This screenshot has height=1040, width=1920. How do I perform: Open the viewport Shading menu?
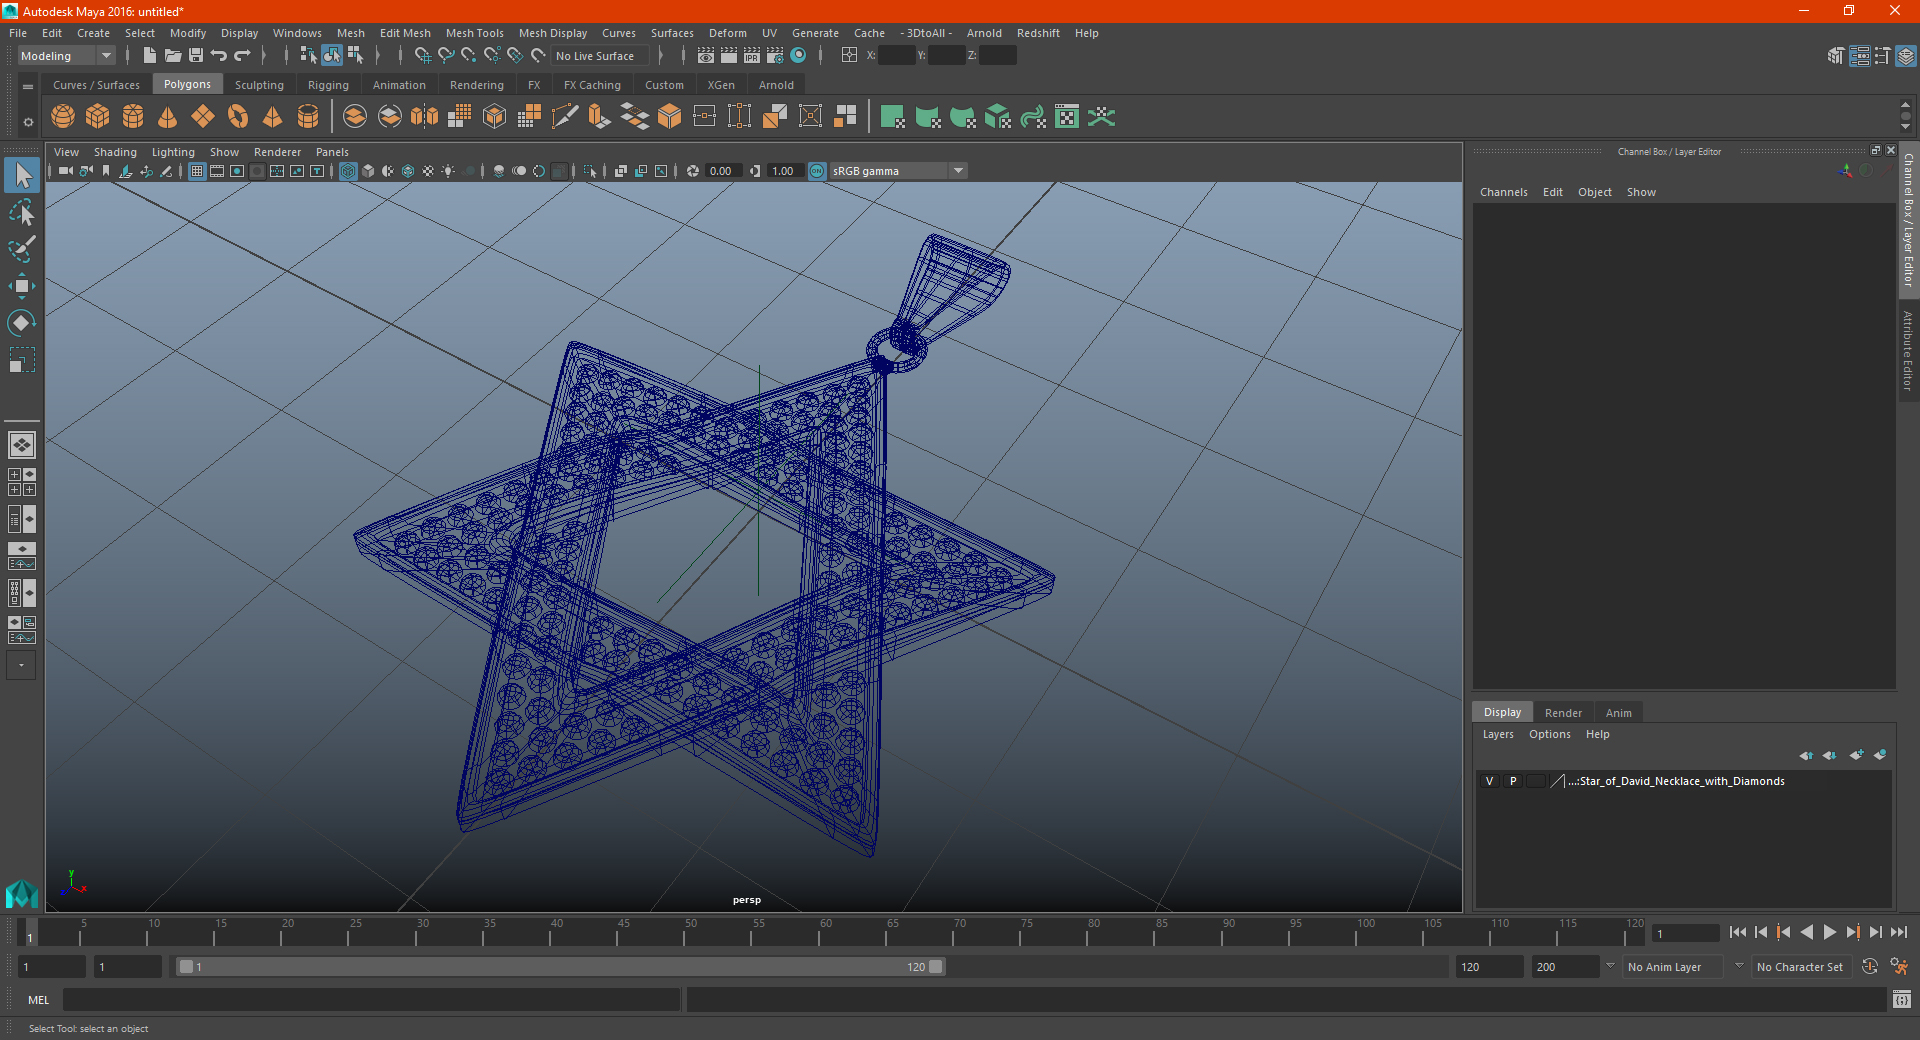[x=115, y=152]
